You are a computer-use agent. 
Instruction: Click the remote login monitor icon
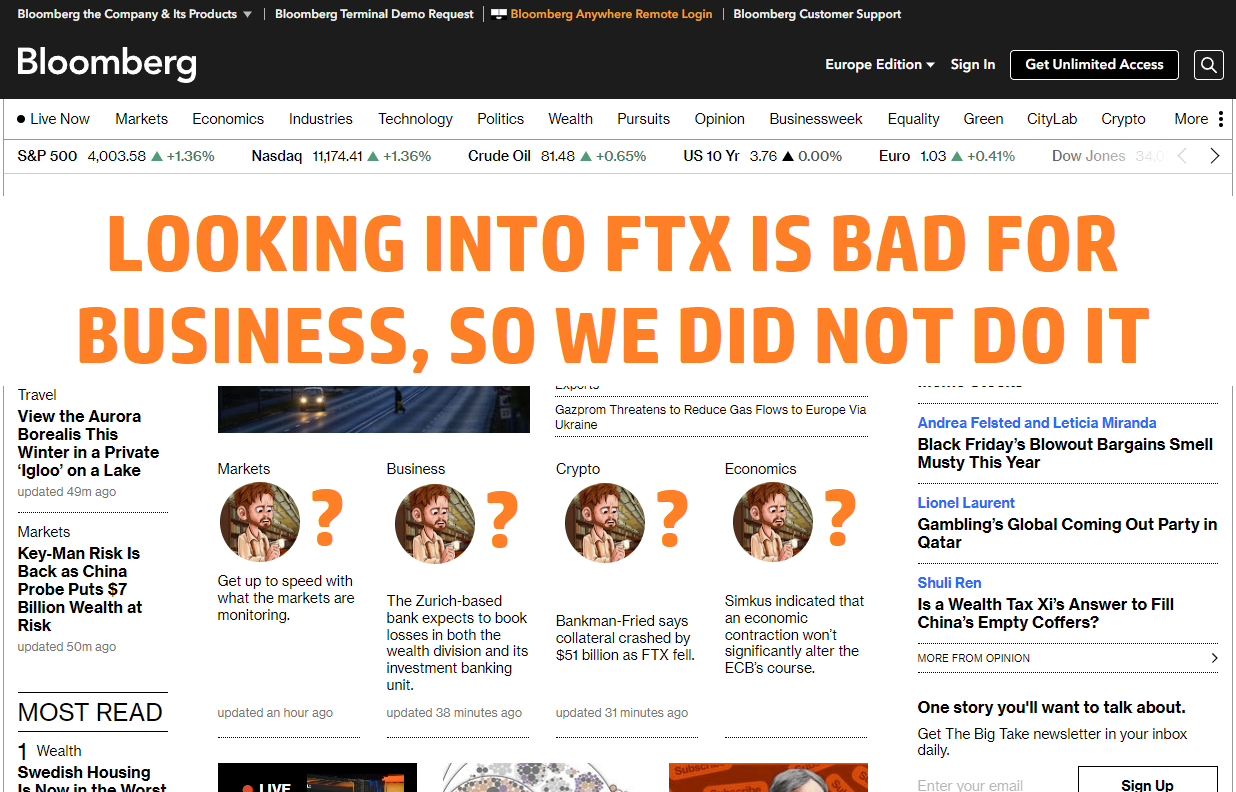[x=499, y=14]
